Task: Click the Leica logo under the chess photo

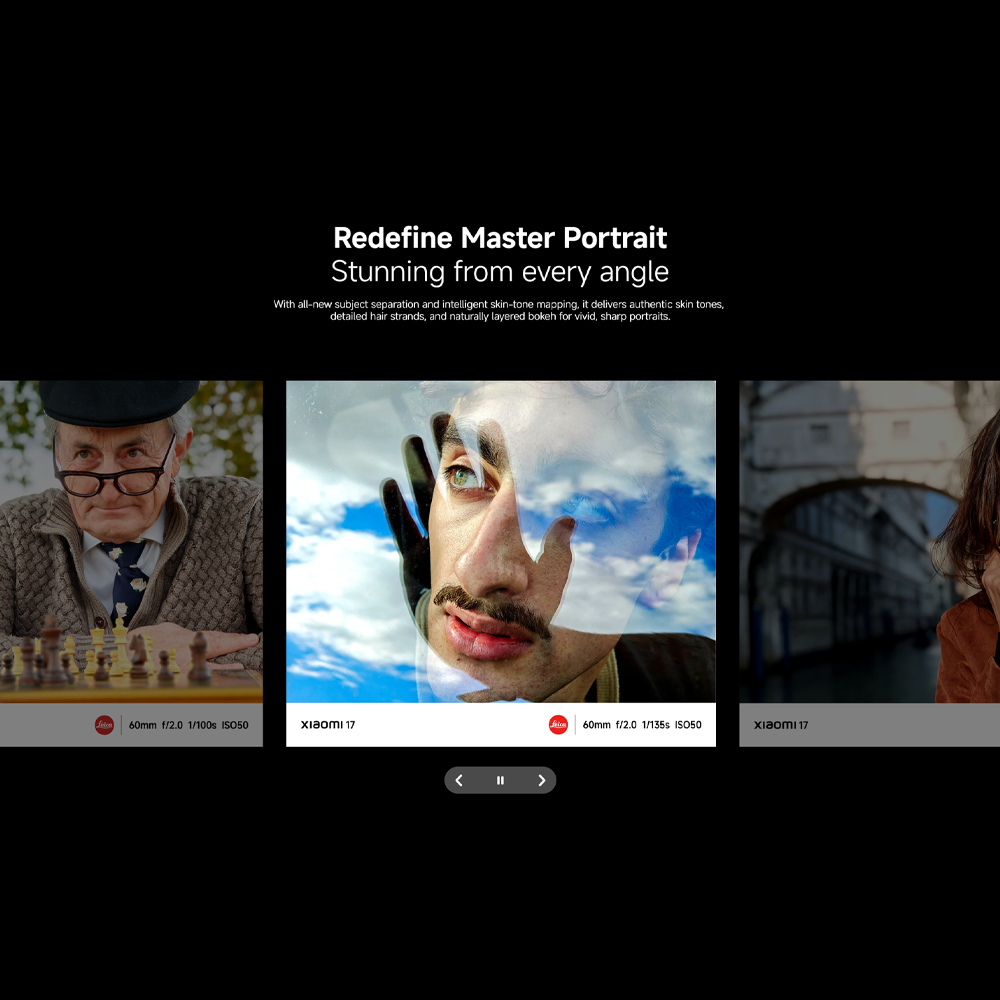Action: (x=104, y=725)
